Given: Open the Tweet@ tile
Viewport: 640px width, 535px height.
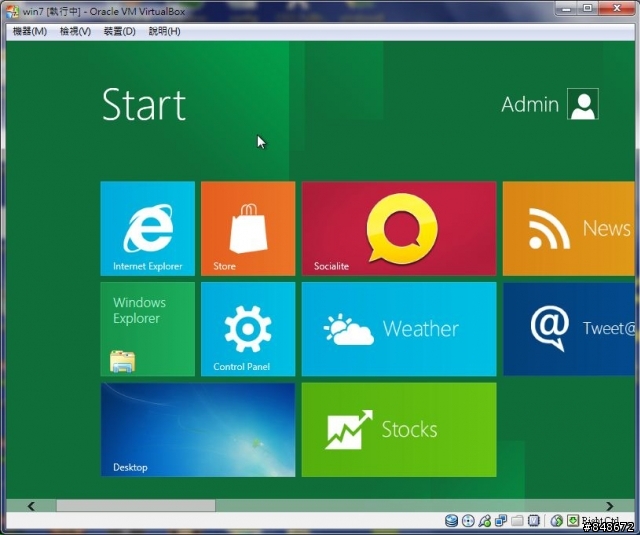Looking at the screenshot, I should 569,329.
